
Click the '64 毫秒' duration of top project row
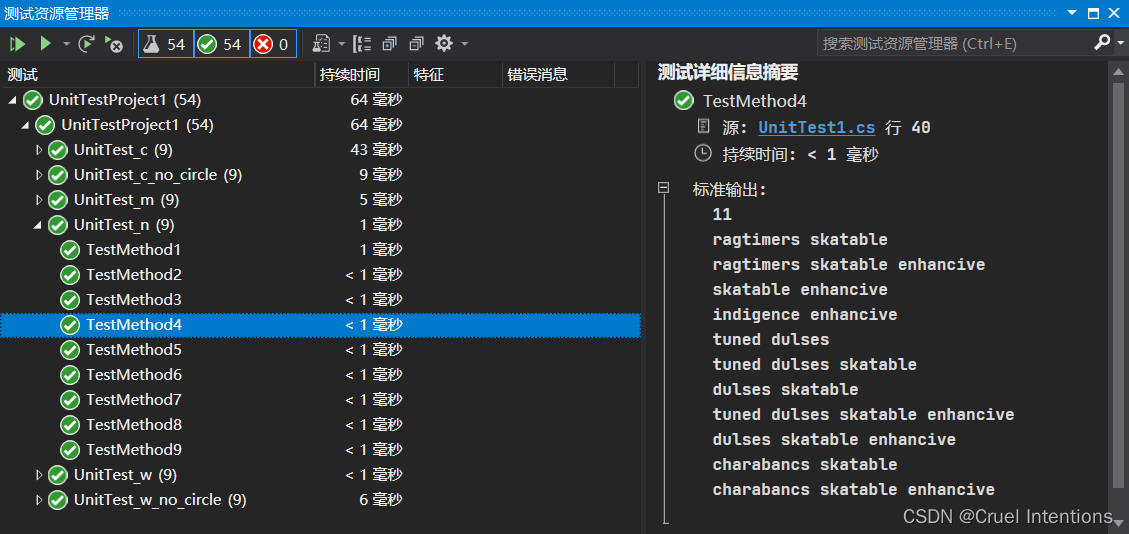click(x=376, y=99)
